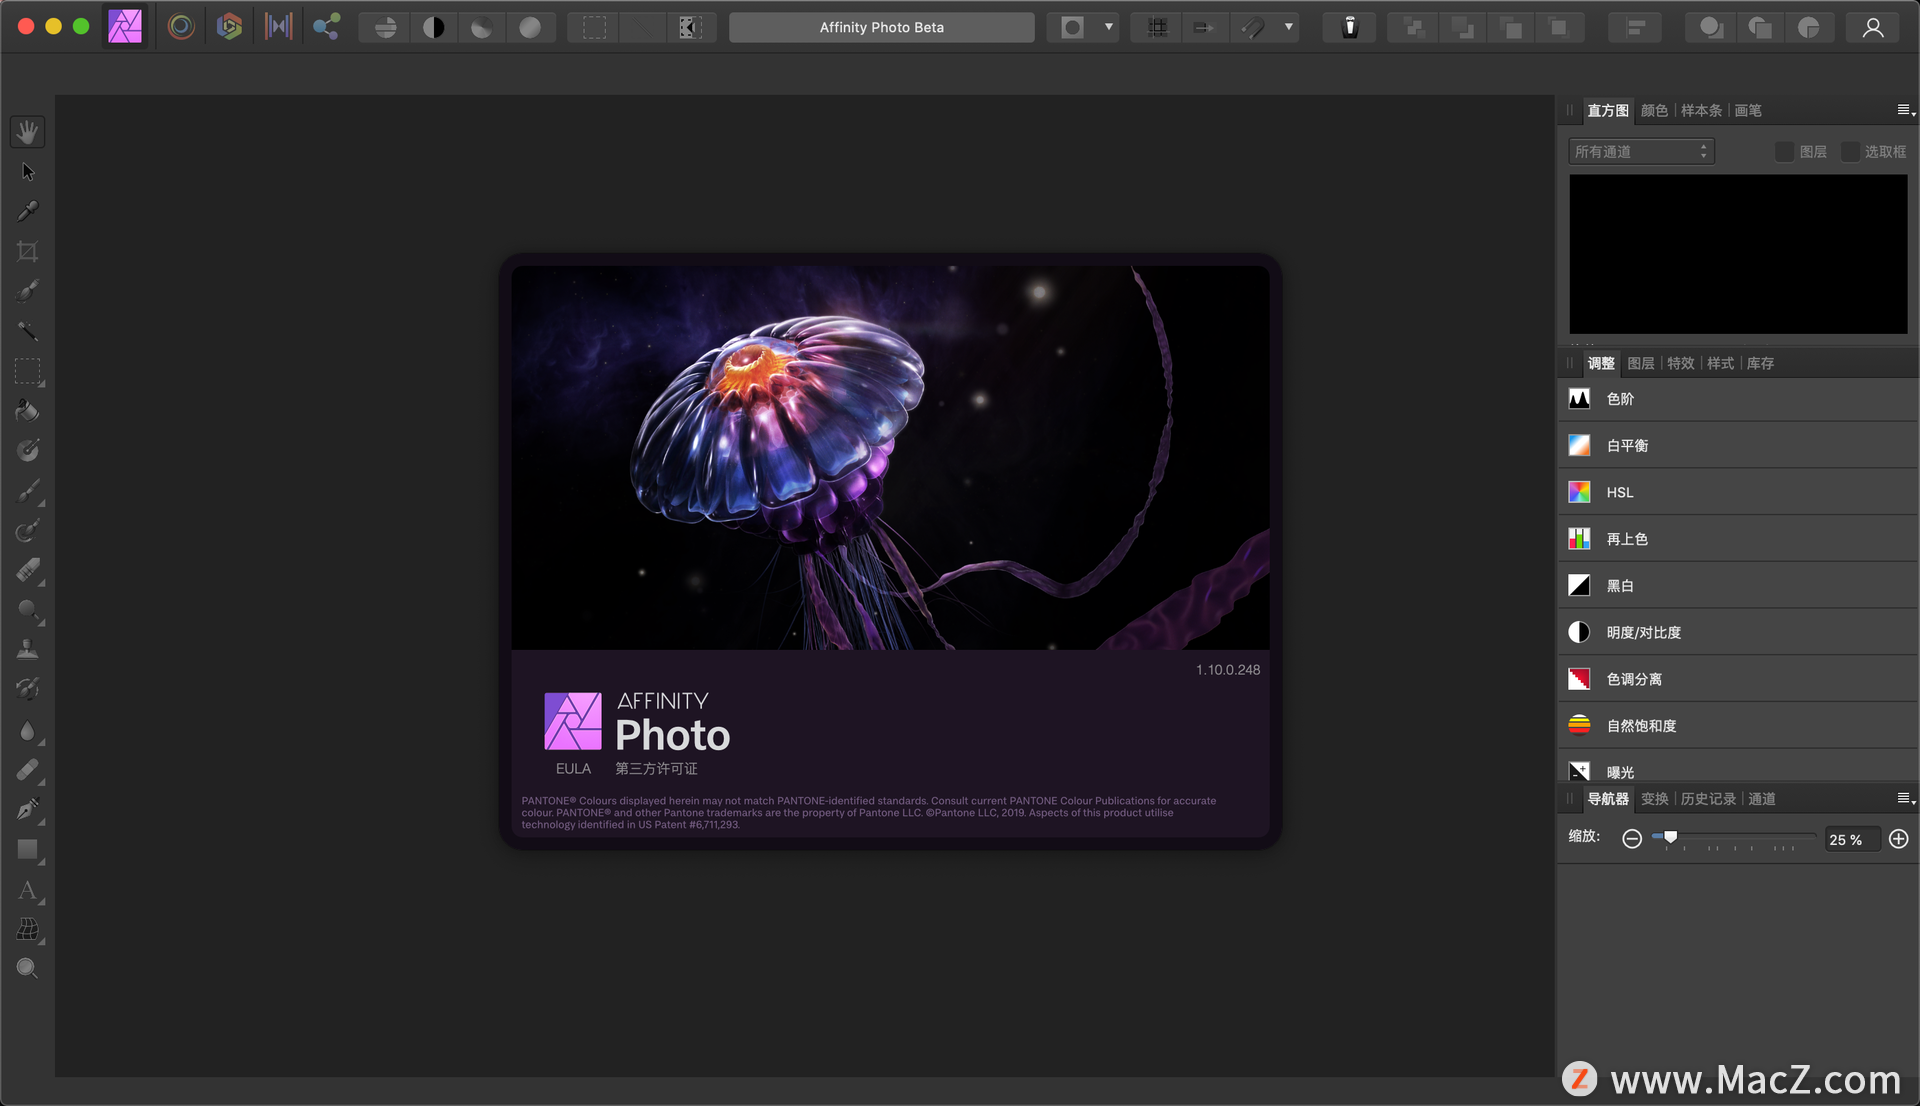Select the Move tool arrow
Viewport: 1920px width, 1106px height.
tap(28, 172)
